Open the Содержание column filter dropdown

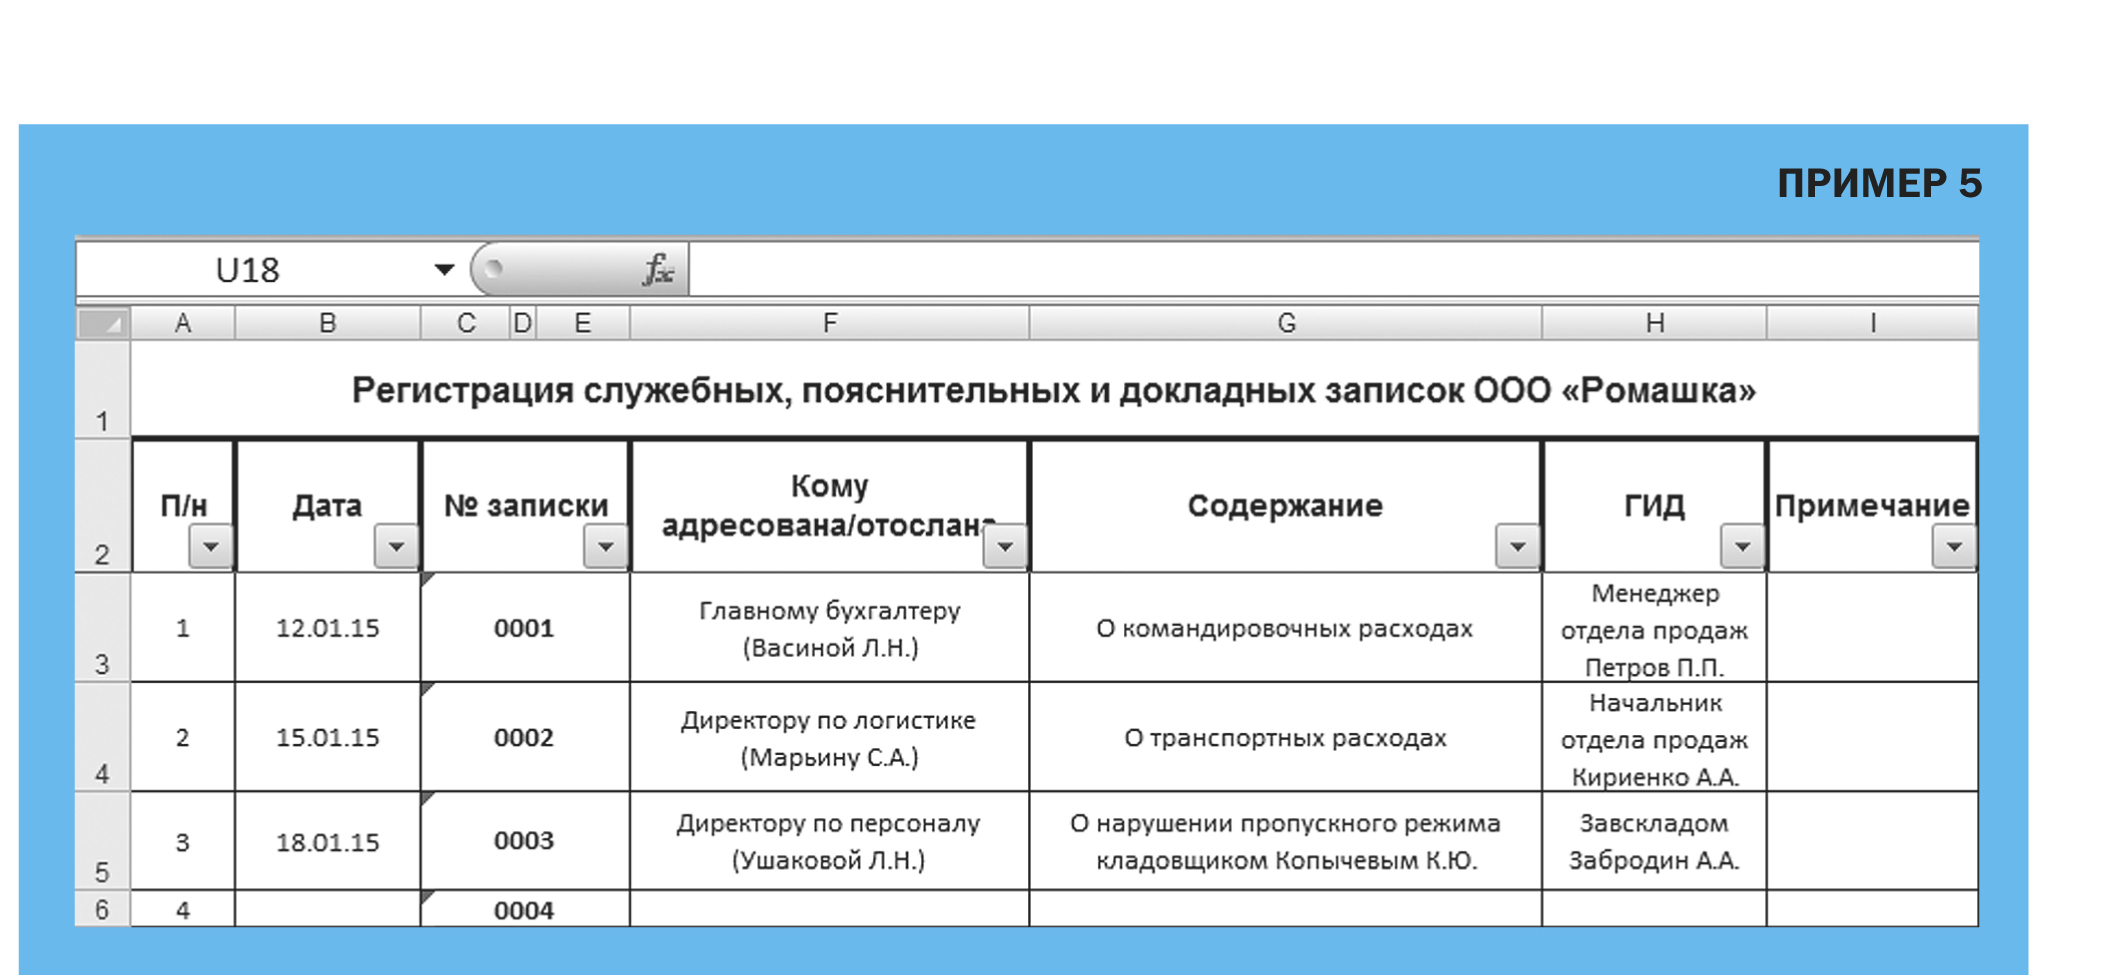pyautogui.click(x=1517, y=547)
